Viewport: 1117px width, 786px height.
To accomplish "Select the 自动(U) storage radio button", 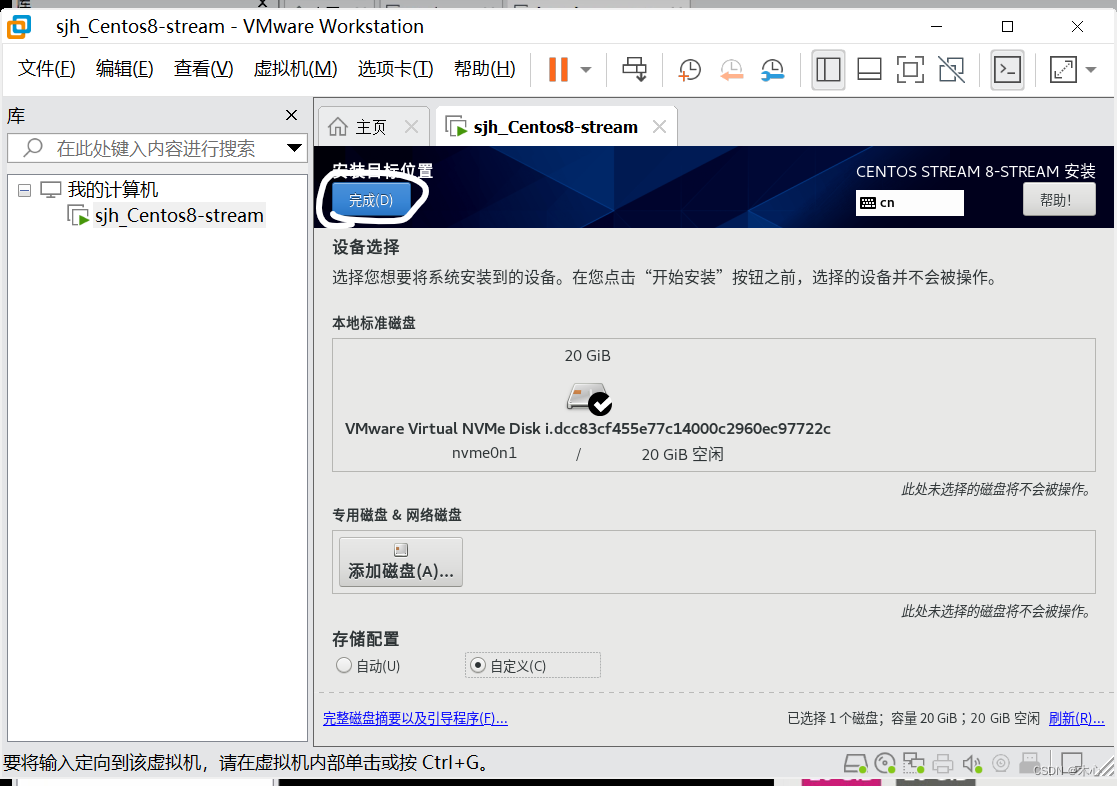I will coord(344,666).
